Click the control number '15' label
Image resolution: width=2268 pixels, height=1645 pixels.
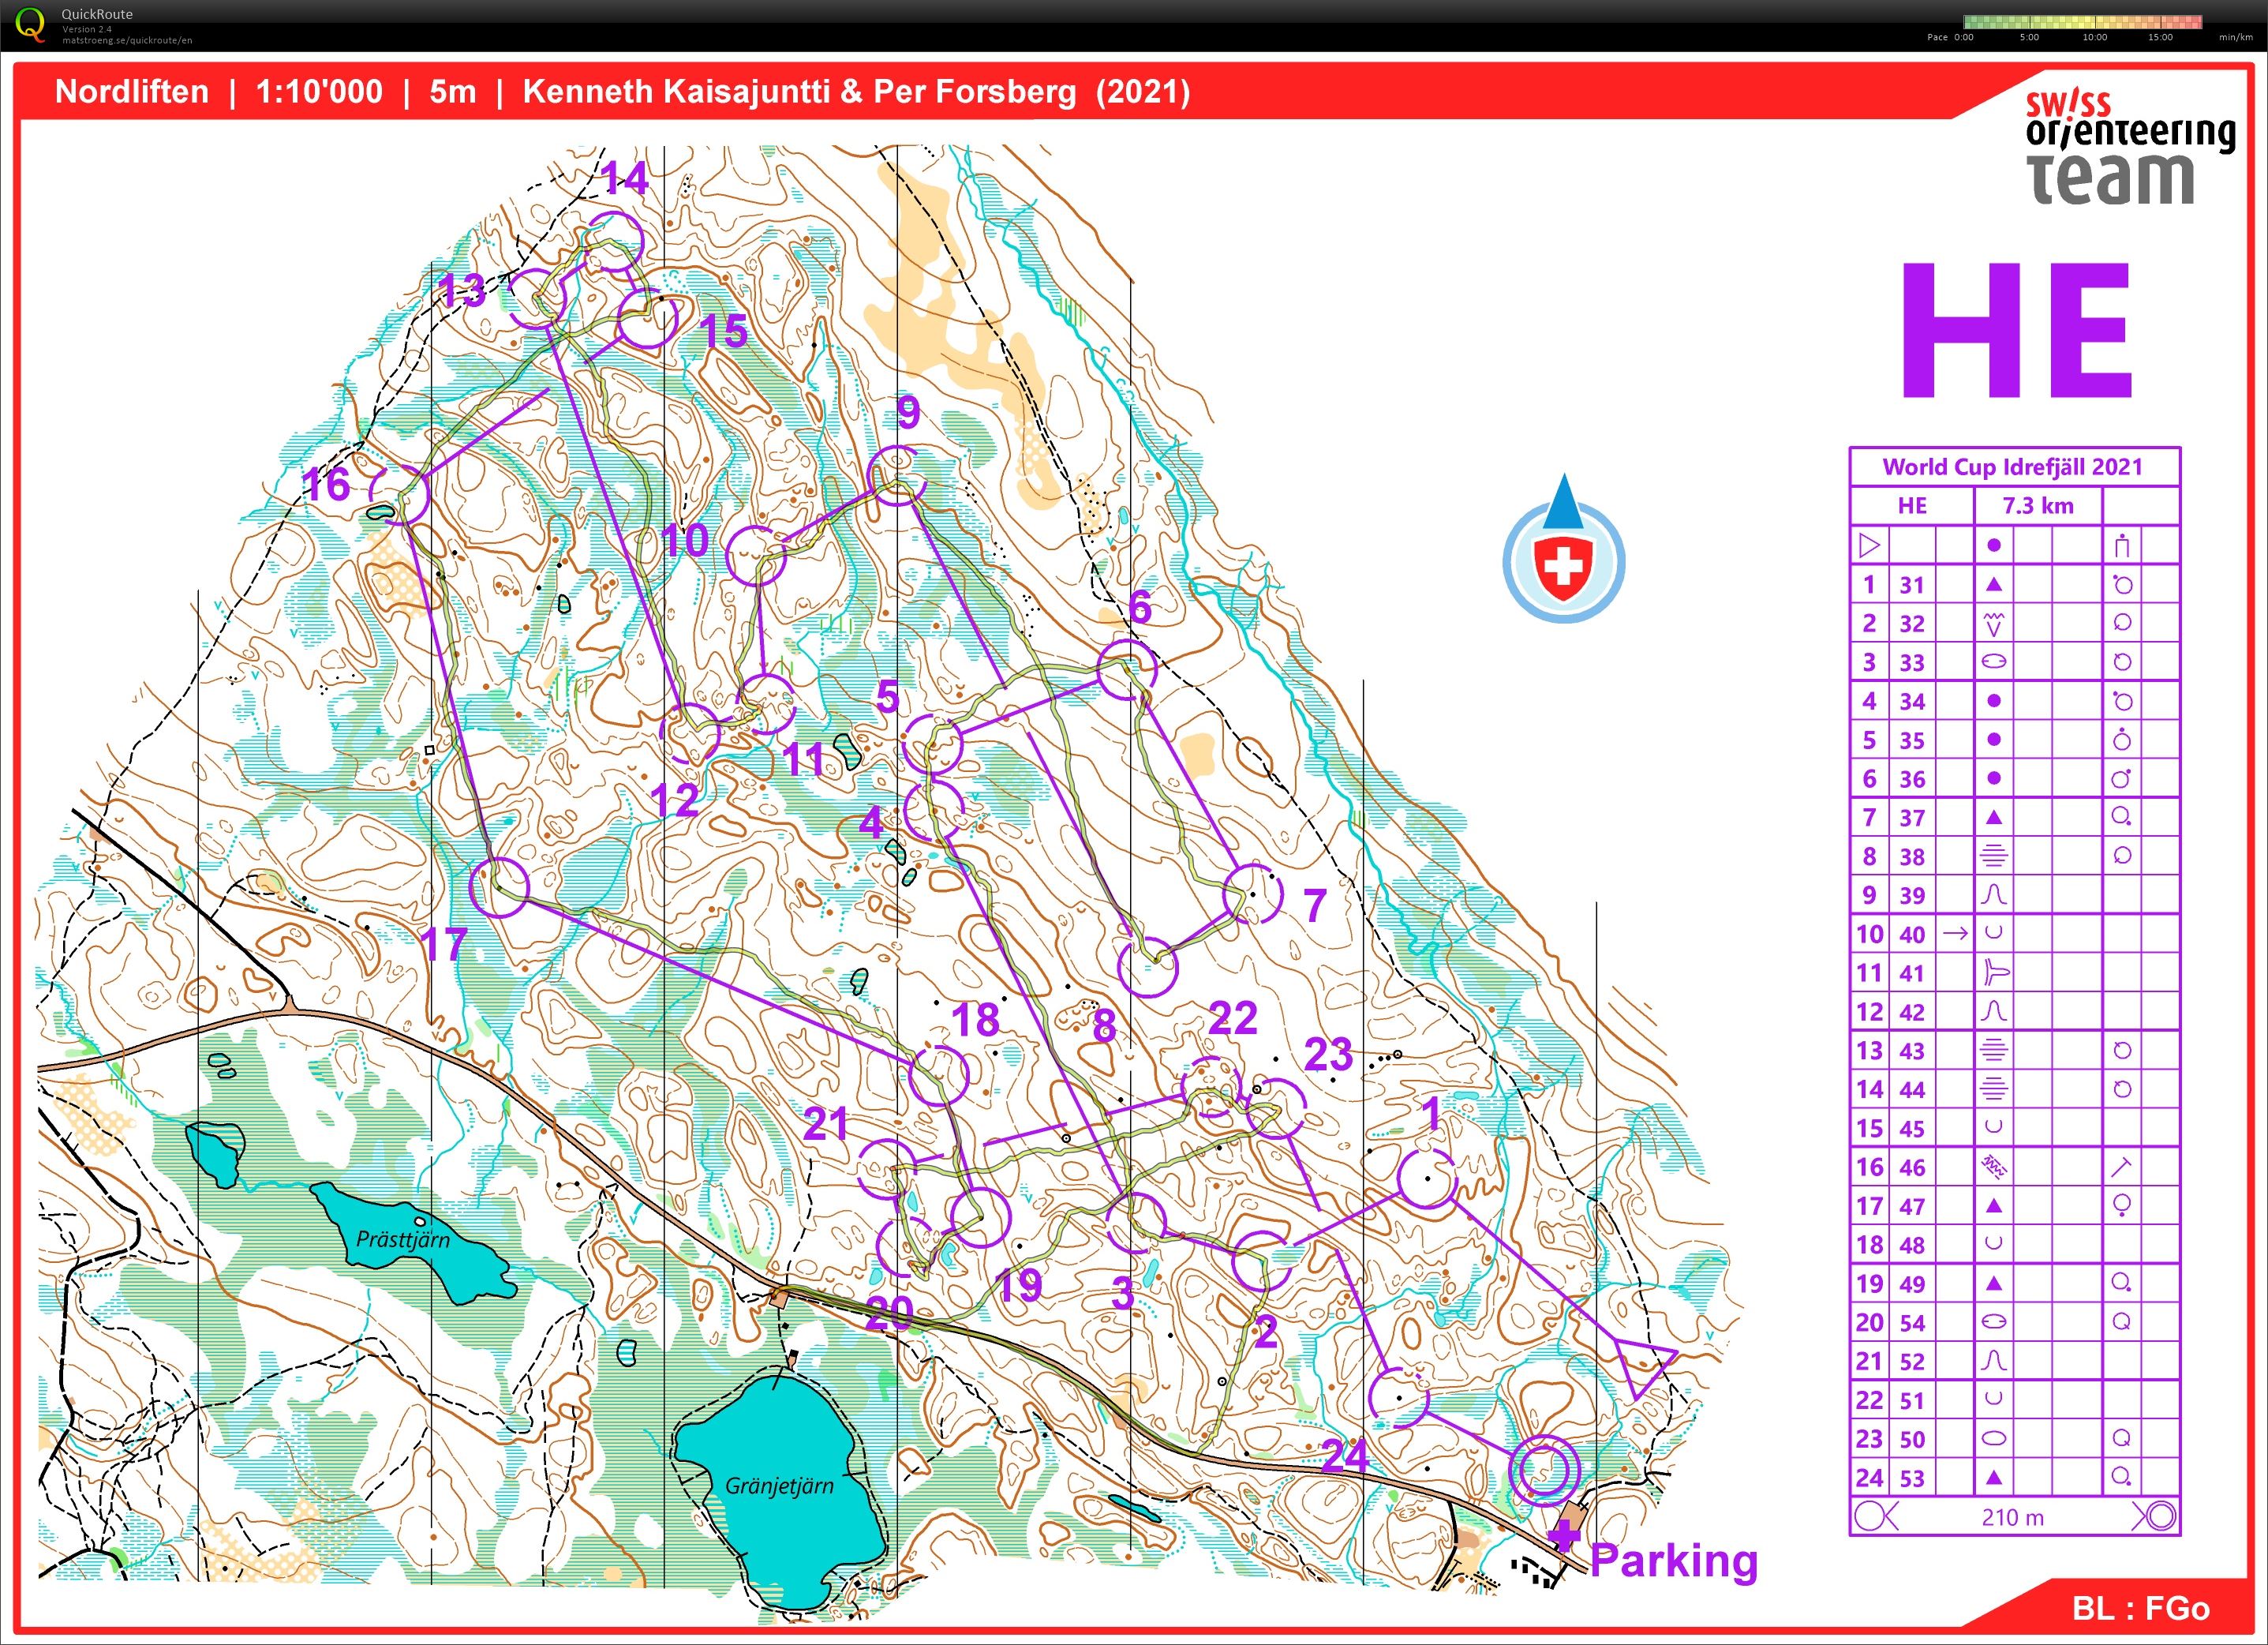724,332
